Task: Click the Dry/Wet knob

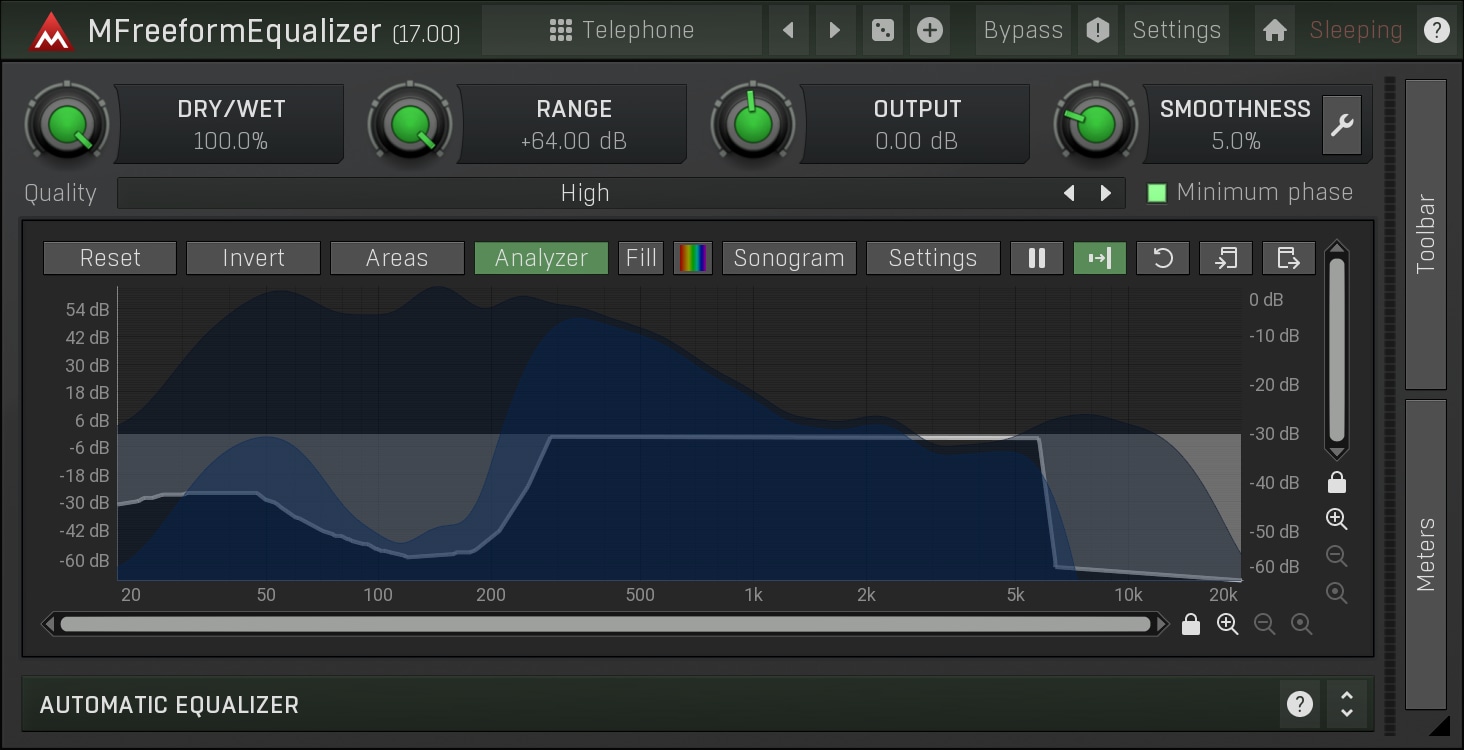Action: click(67, 125)
